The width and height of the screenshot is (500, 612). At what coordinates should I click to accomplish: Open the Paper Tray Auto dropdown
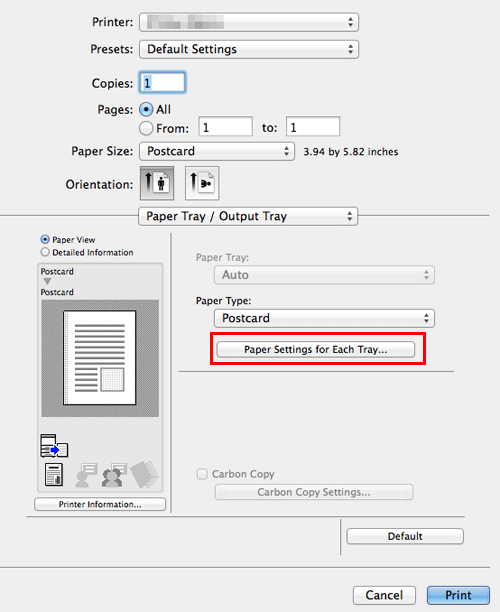(x=324, y=275)
